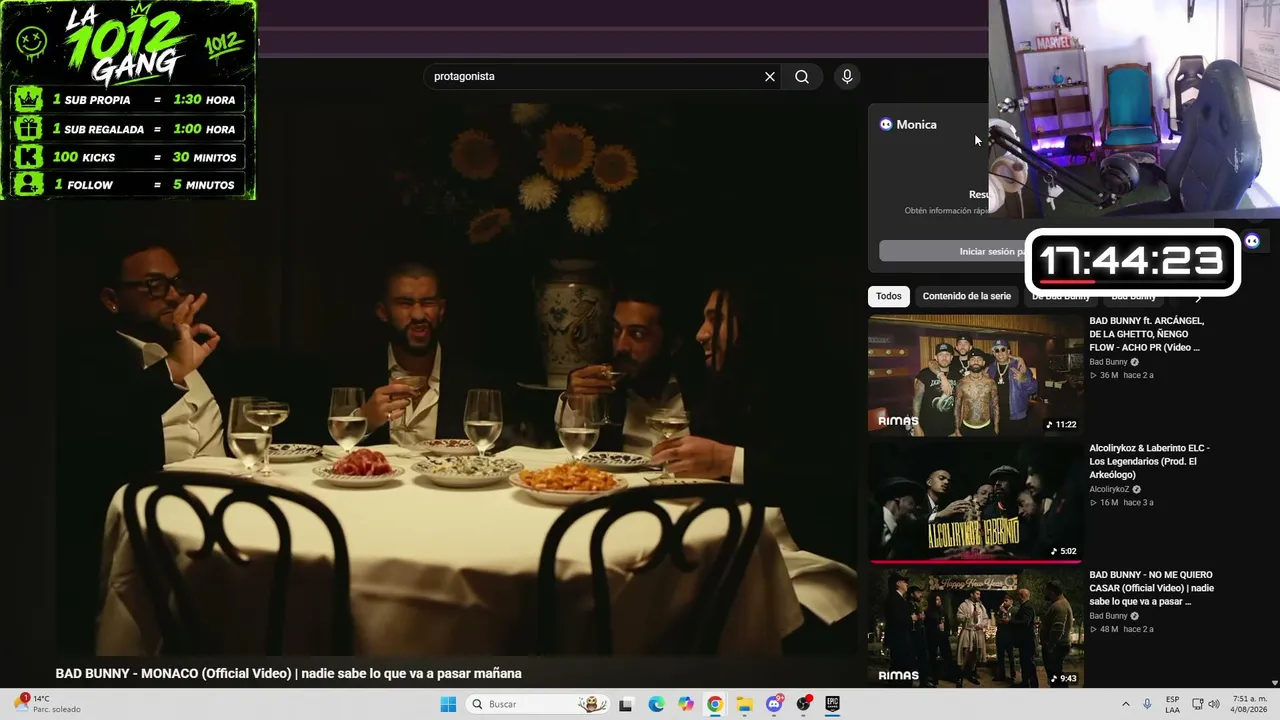Click the magnifier search button
This screenshot has height=720, width=1280.
pyautogui.click(x=802, y=77)
